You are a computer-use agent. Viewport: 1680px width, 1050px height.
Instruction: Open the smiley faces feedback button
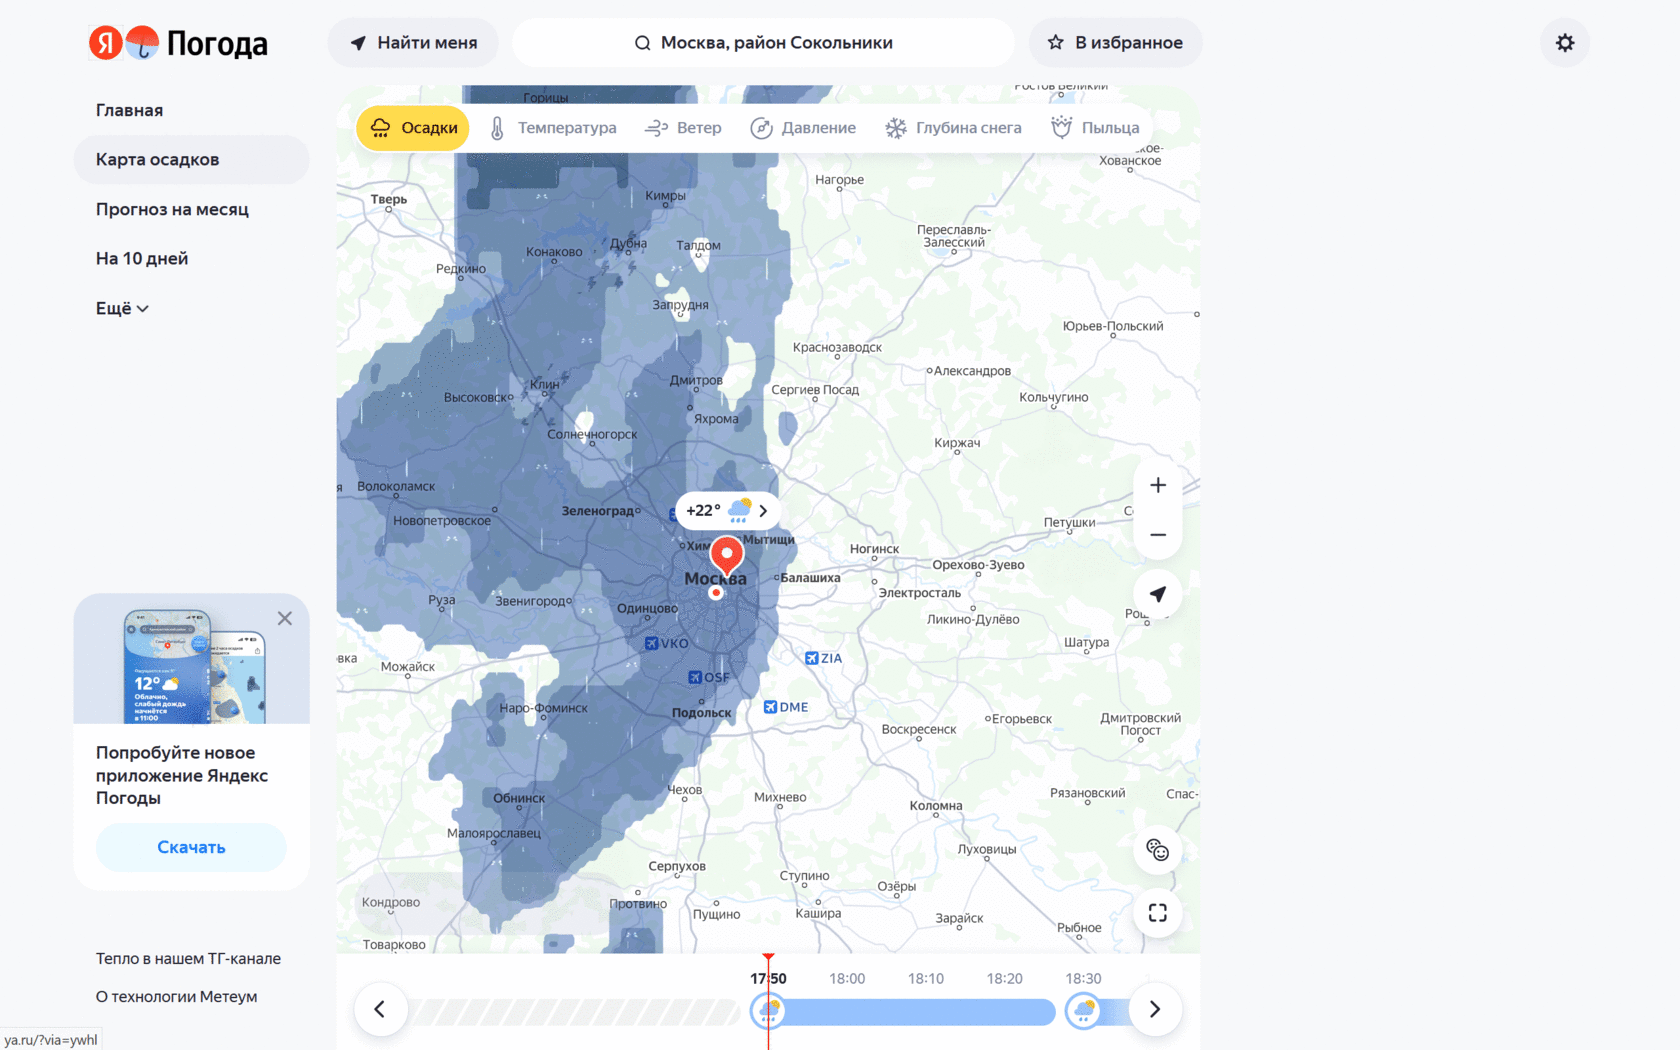coord(1158,850)
